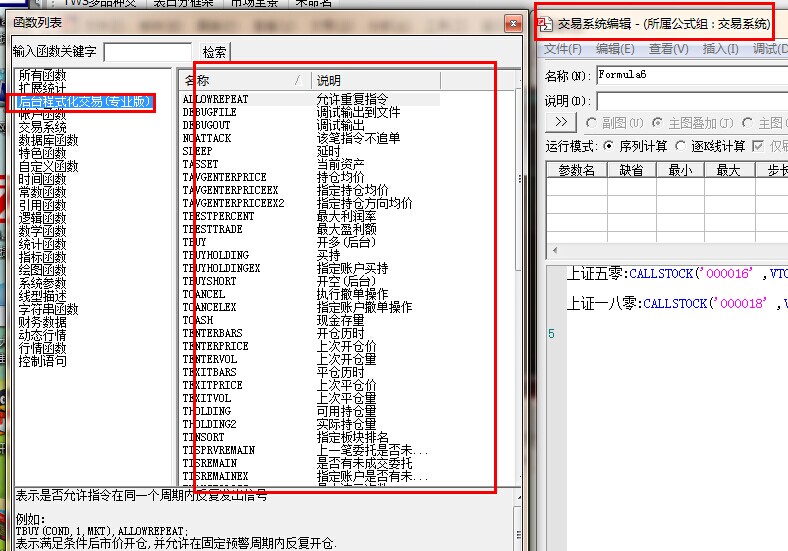
Task: Choose the 副图 radio option
Action: point(591,122)
